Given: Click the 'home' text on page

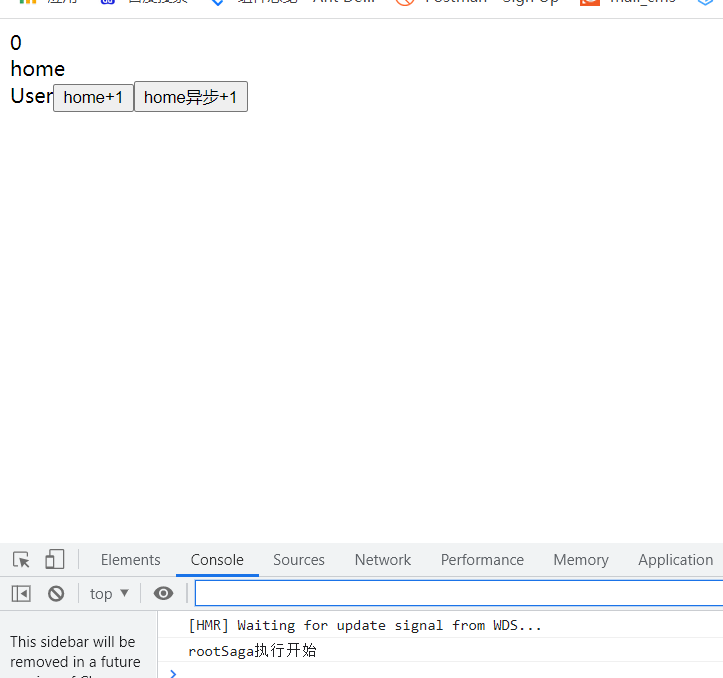Looking at the screenshot, I should [x=38, y=69].
